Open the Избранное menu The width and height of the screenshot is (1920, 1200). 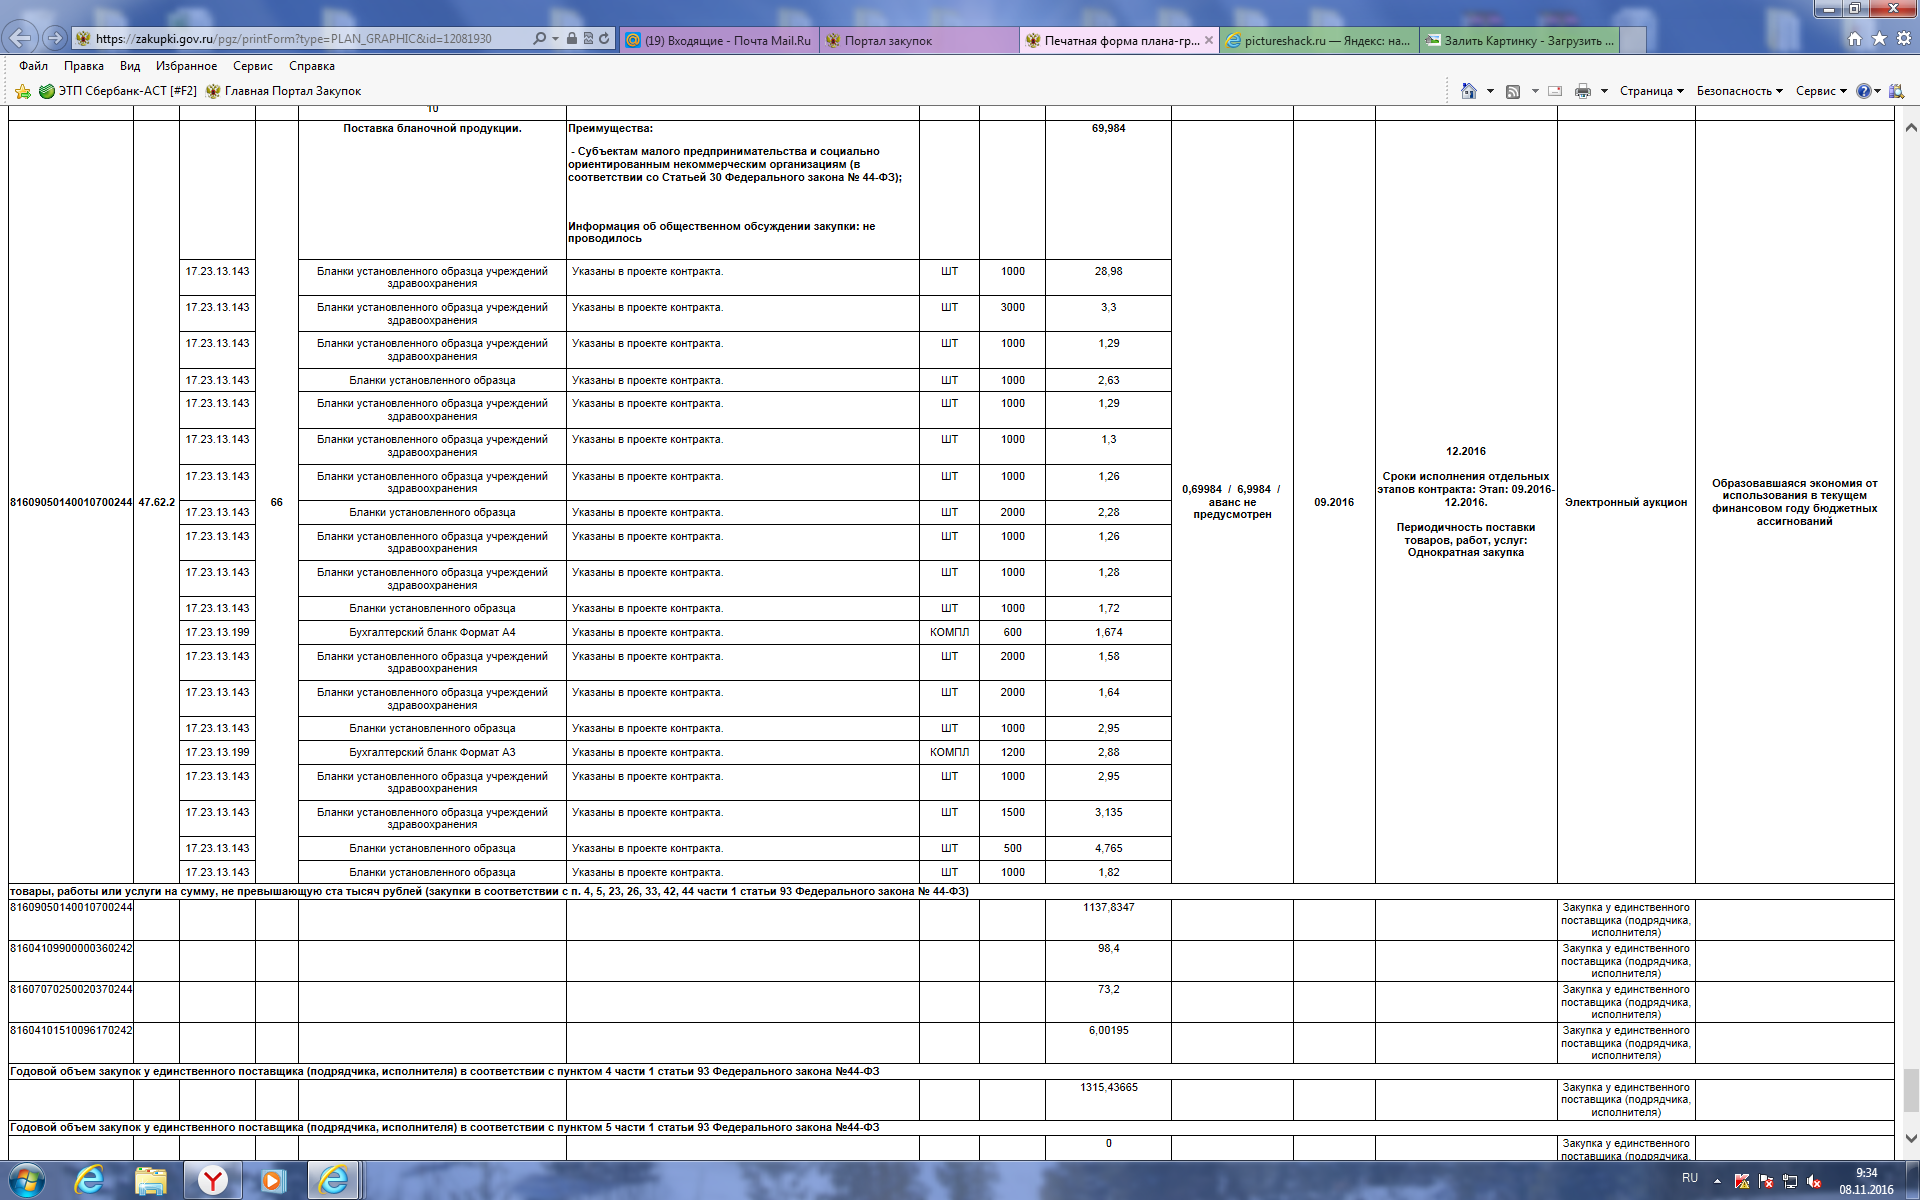pos(186,66)
